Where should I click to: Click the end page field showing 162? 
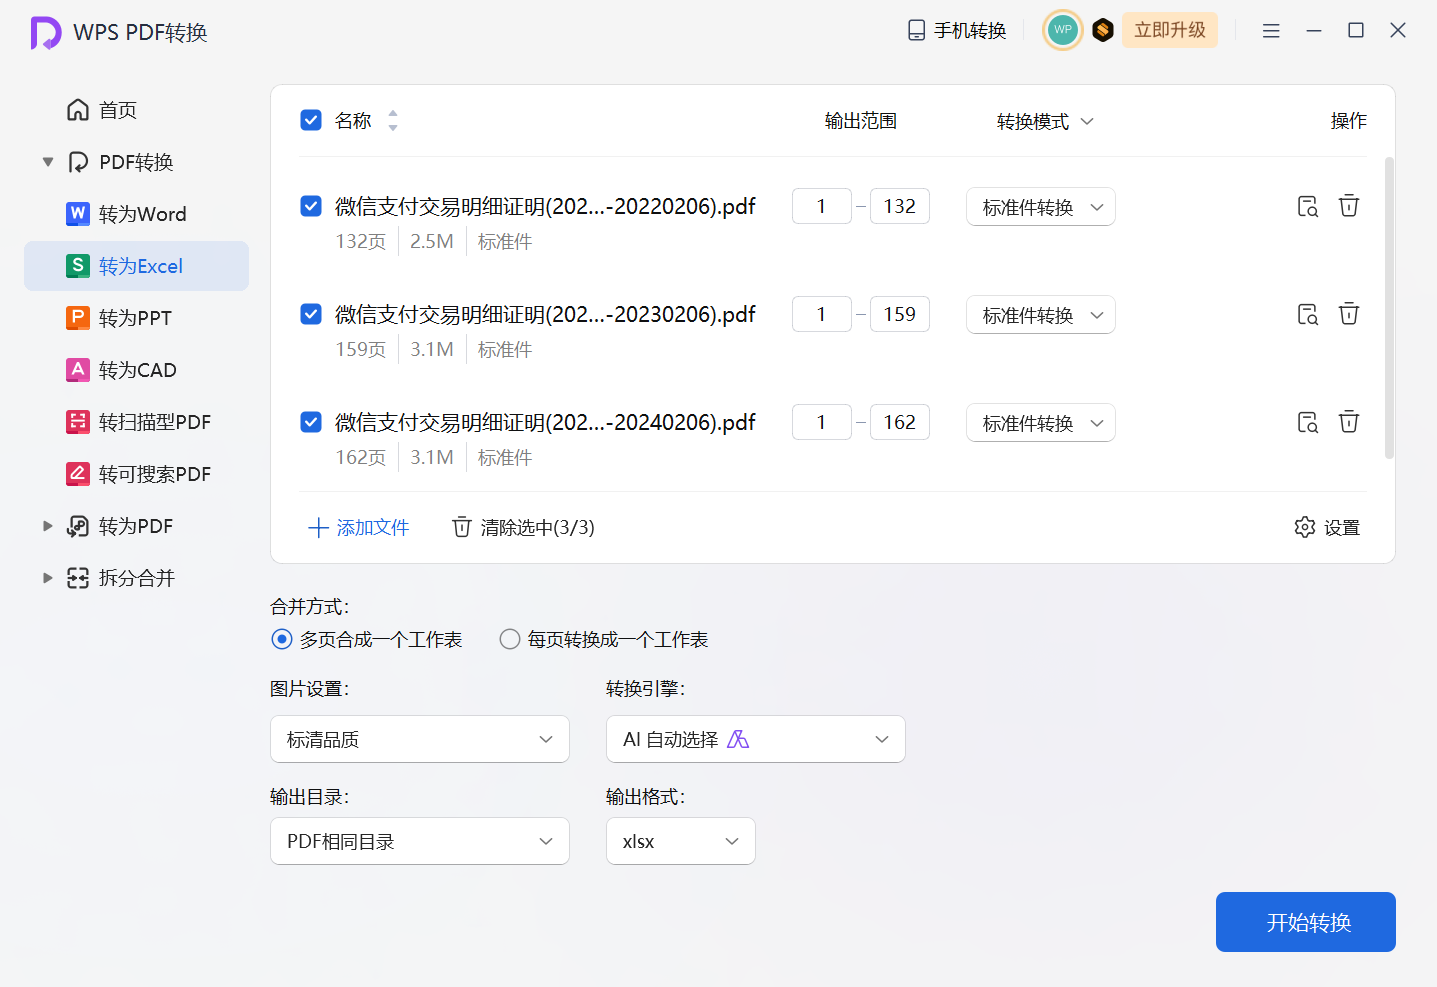click(x=899, y=422)
